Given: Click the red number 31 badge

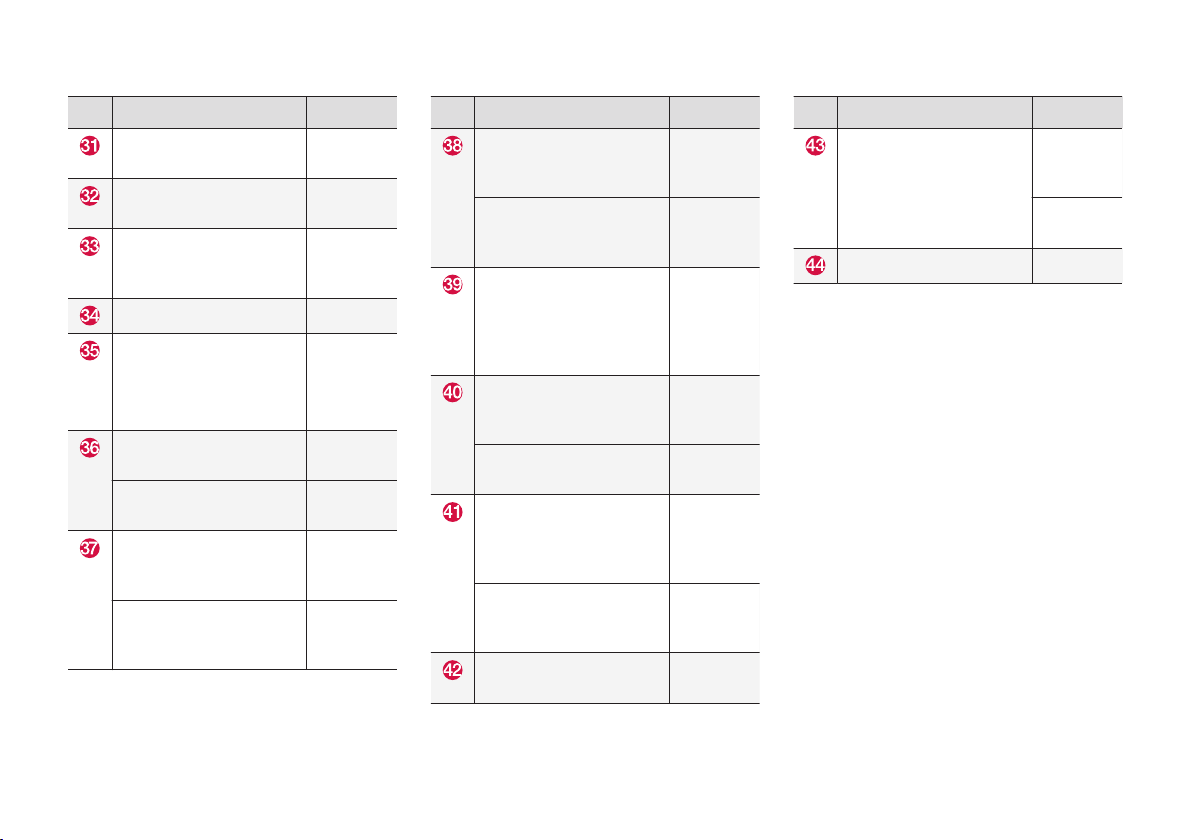Looking at the screenshot, I should [90, 145].
